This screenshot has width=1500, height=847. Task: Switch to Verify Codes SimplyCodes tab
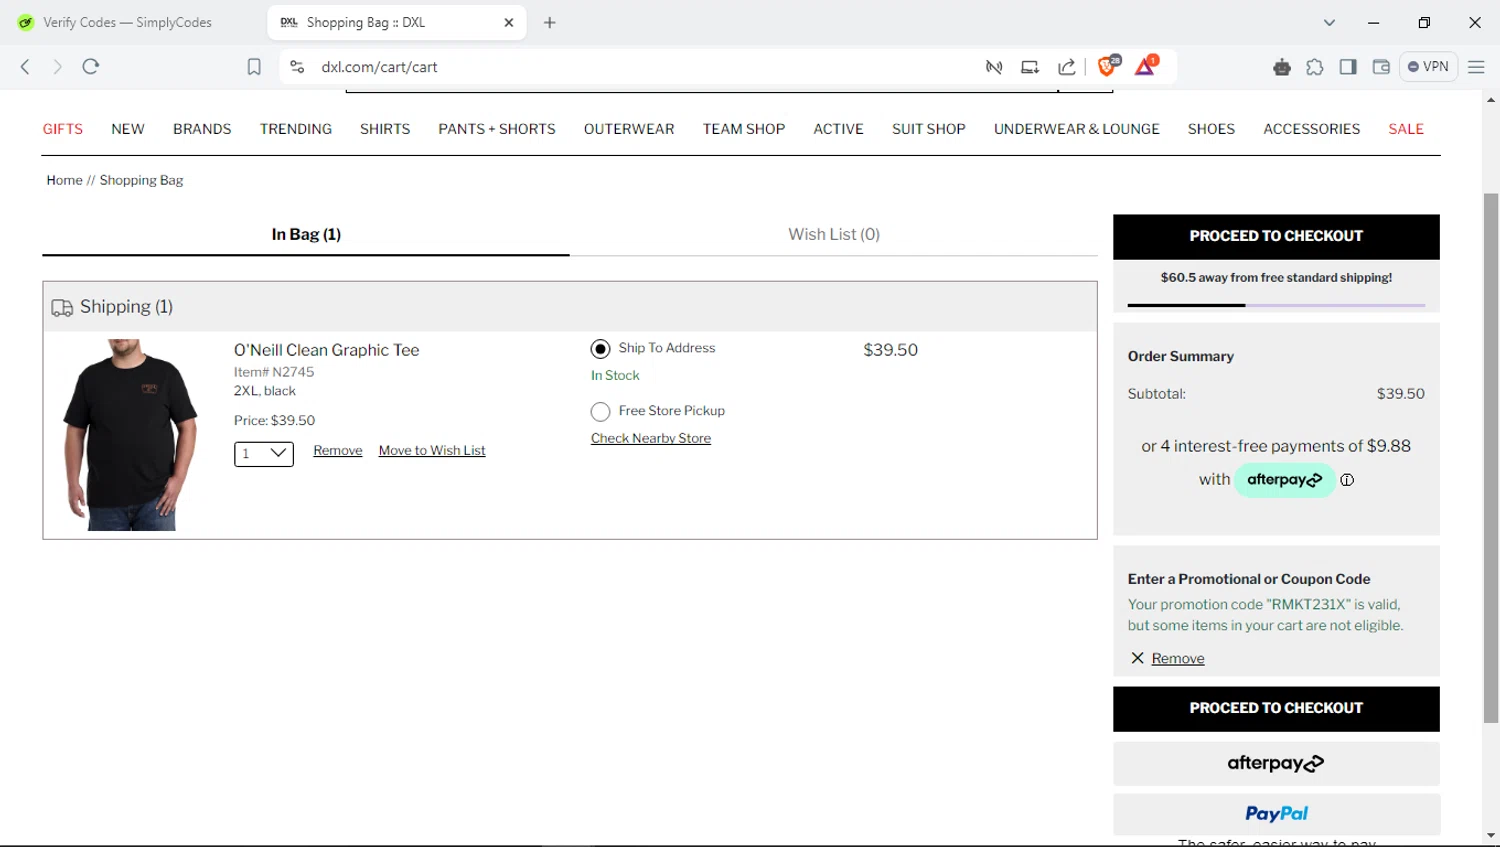[x=128, y=22]
